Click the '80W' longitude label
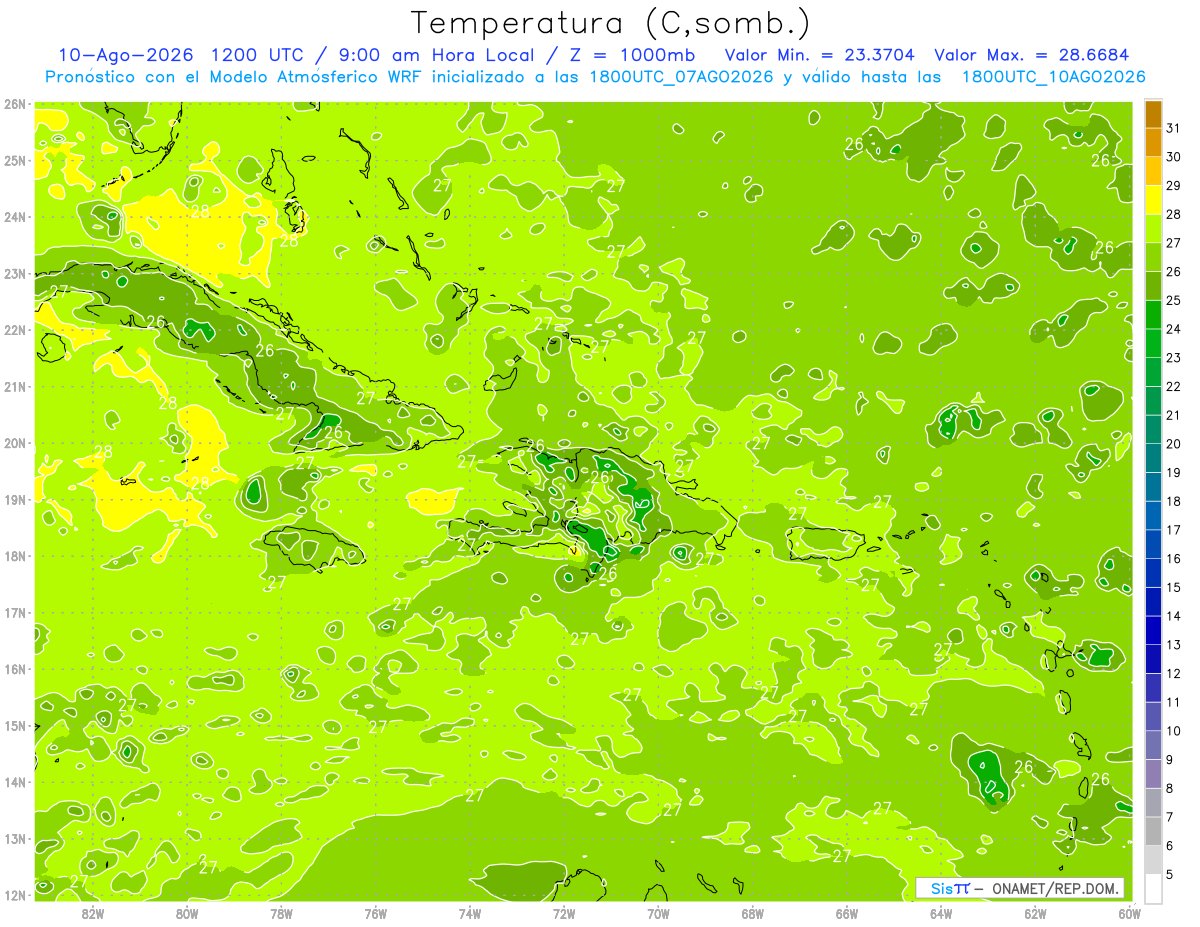Screen dimensions: 1200x927 tap(187, 913)
